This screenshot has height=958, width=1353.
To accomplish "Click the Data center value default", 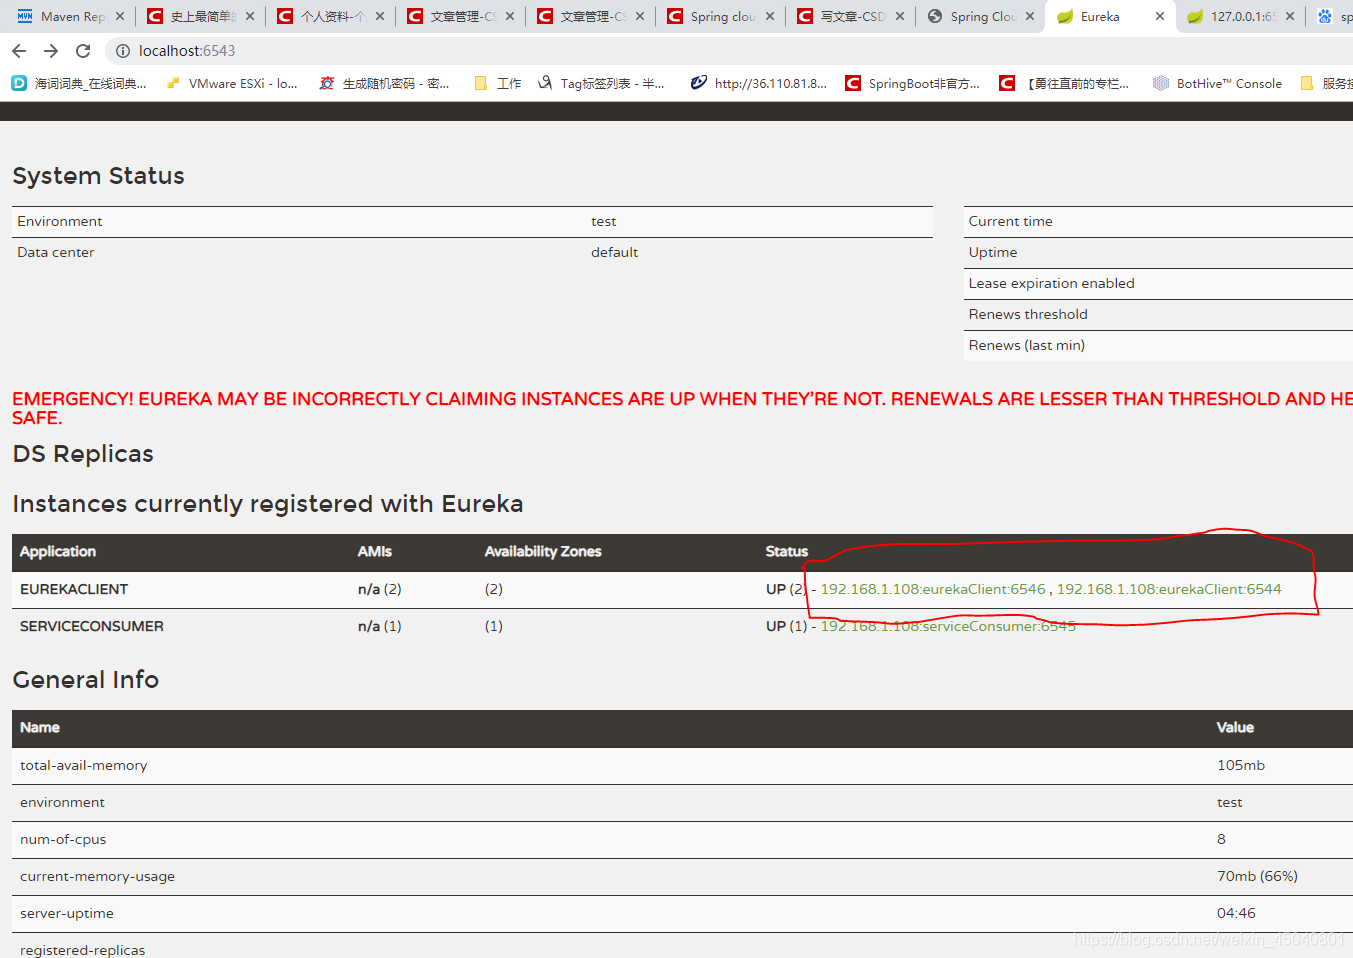I will point(614,252).
